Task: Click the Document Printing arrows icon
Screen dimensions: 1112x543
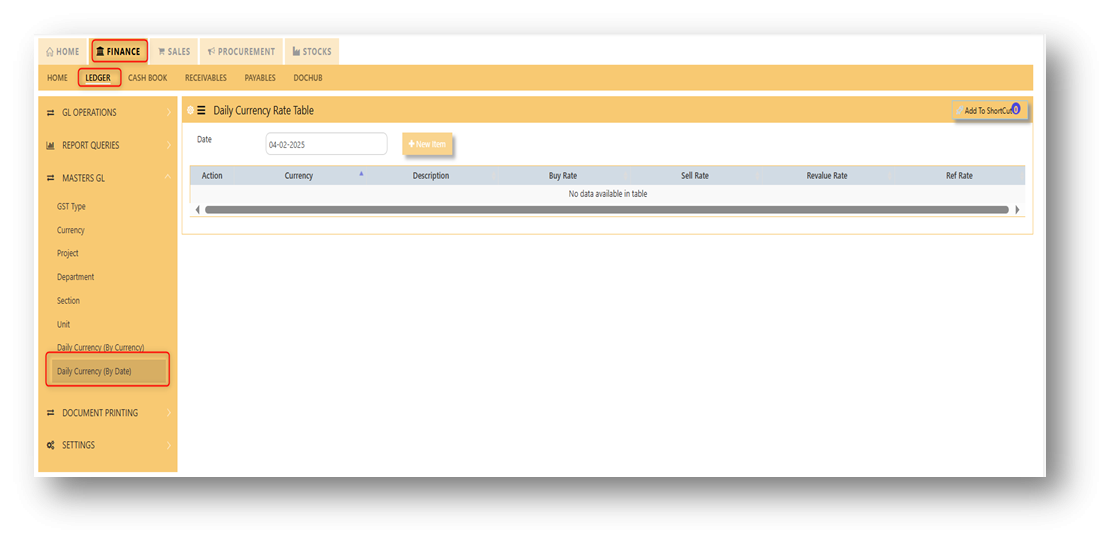Action: click(x=50, y=413)
